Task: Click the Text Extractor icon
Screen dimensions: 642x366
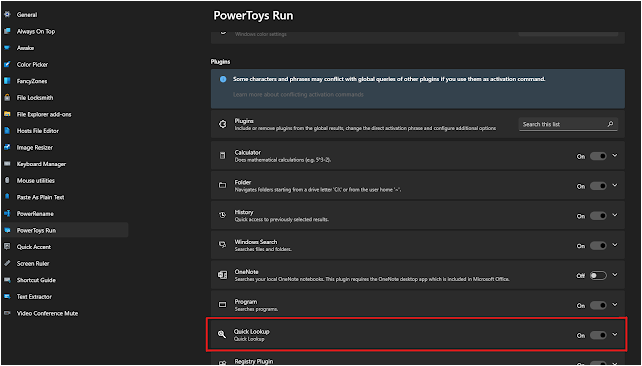Action: click(7, 297)
